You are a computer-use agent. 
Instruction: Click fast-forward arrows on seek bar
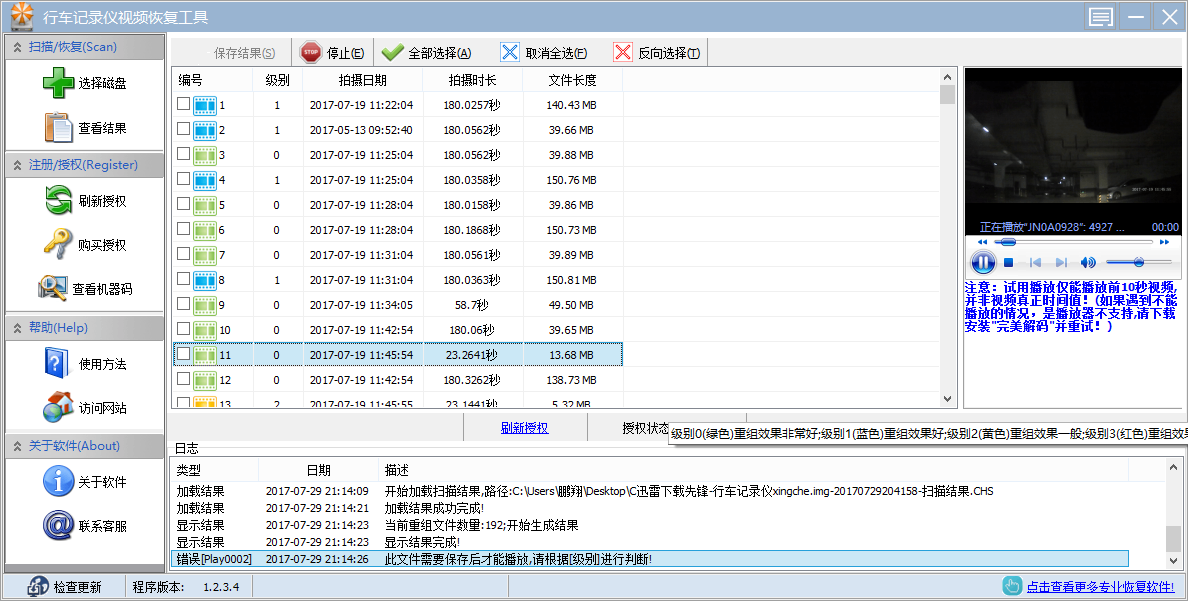coord(1165,242)
